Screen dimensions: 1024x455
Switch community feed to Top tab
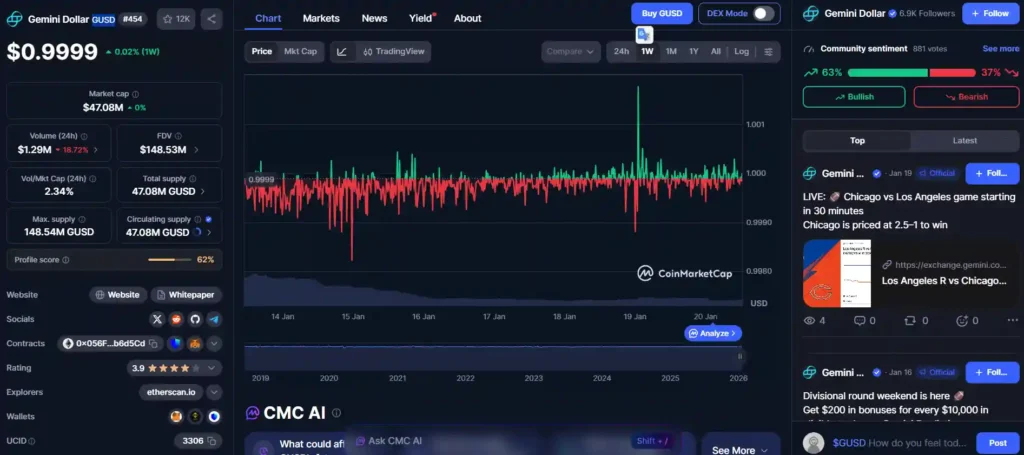click(857, 140)
